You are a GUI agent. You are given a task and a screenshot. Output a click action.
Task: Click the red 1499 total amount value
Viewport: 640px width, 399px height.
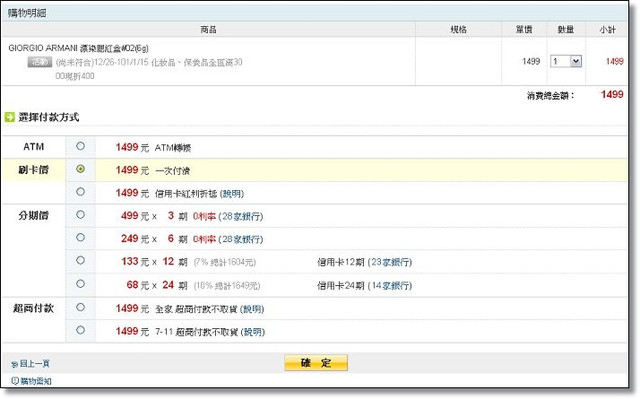tap(612, 95)
